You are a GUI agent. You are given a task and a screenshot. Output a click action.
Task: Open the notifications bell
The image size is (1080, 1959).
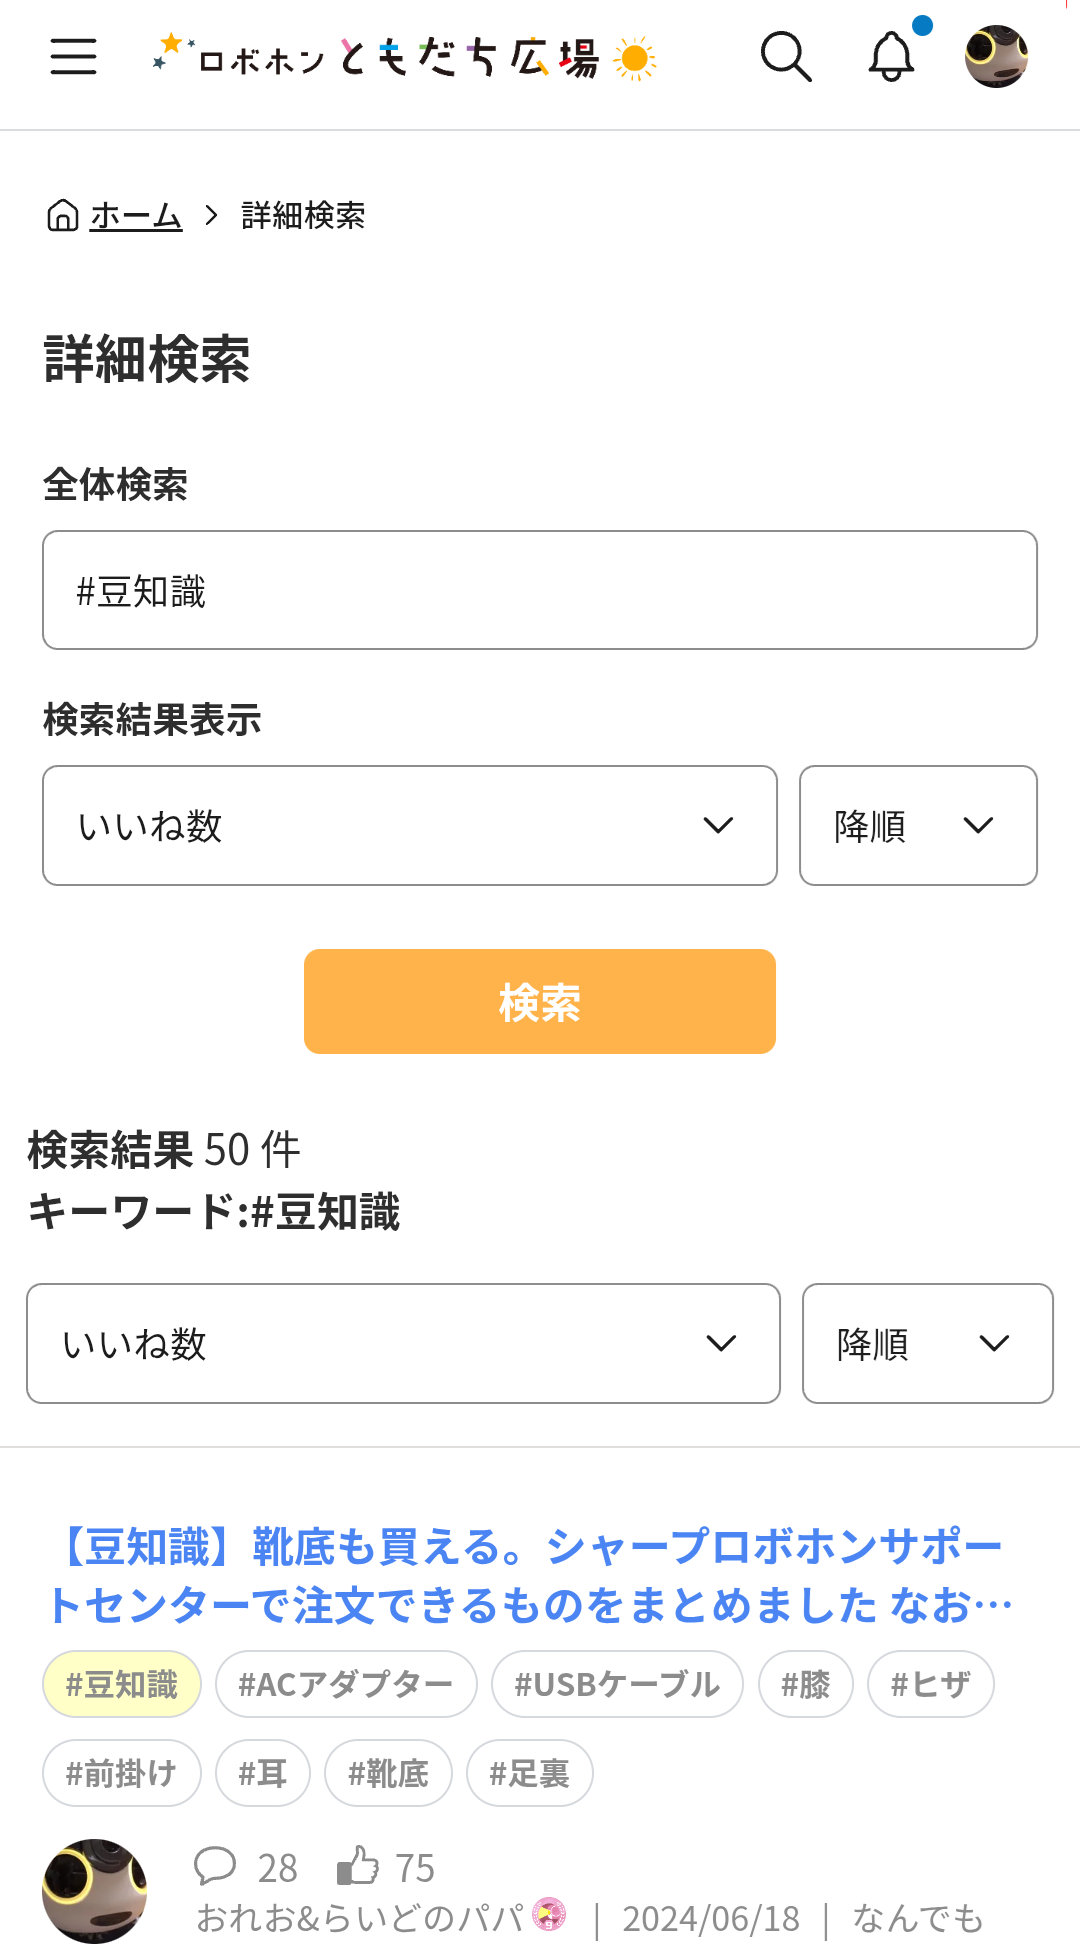click(891, 57)
